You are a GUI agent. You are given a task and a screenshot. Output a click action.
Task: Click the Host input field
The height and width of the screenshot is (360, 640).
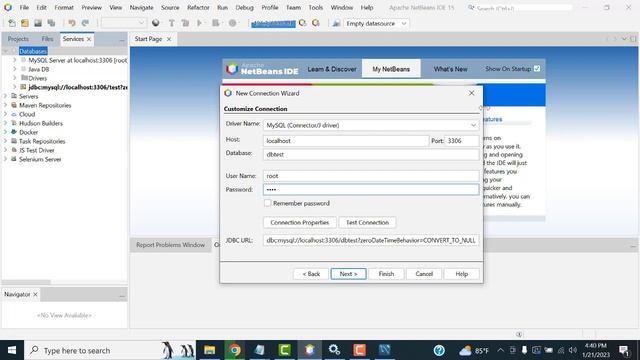[346, 141]
